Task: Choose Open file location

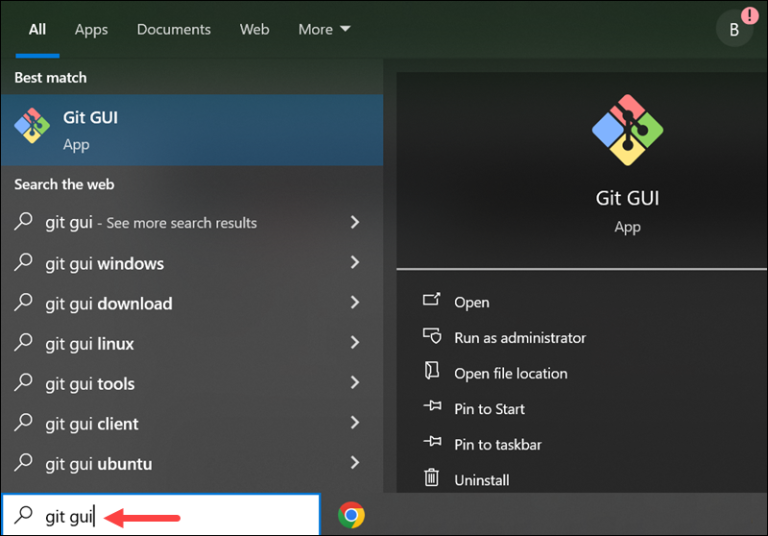Action: (x=510, y=373)
